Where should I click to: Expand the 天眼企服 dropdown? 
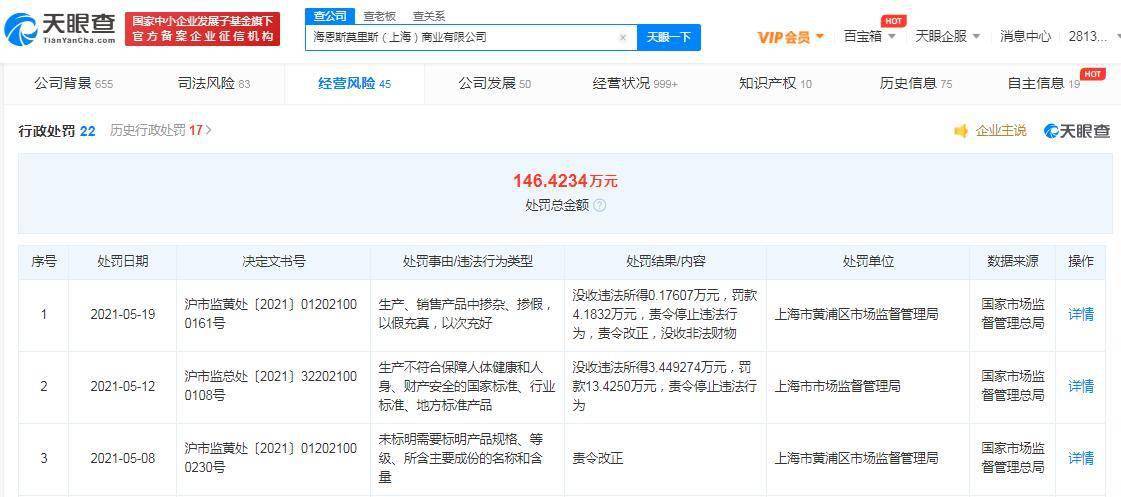click(947, 36)
